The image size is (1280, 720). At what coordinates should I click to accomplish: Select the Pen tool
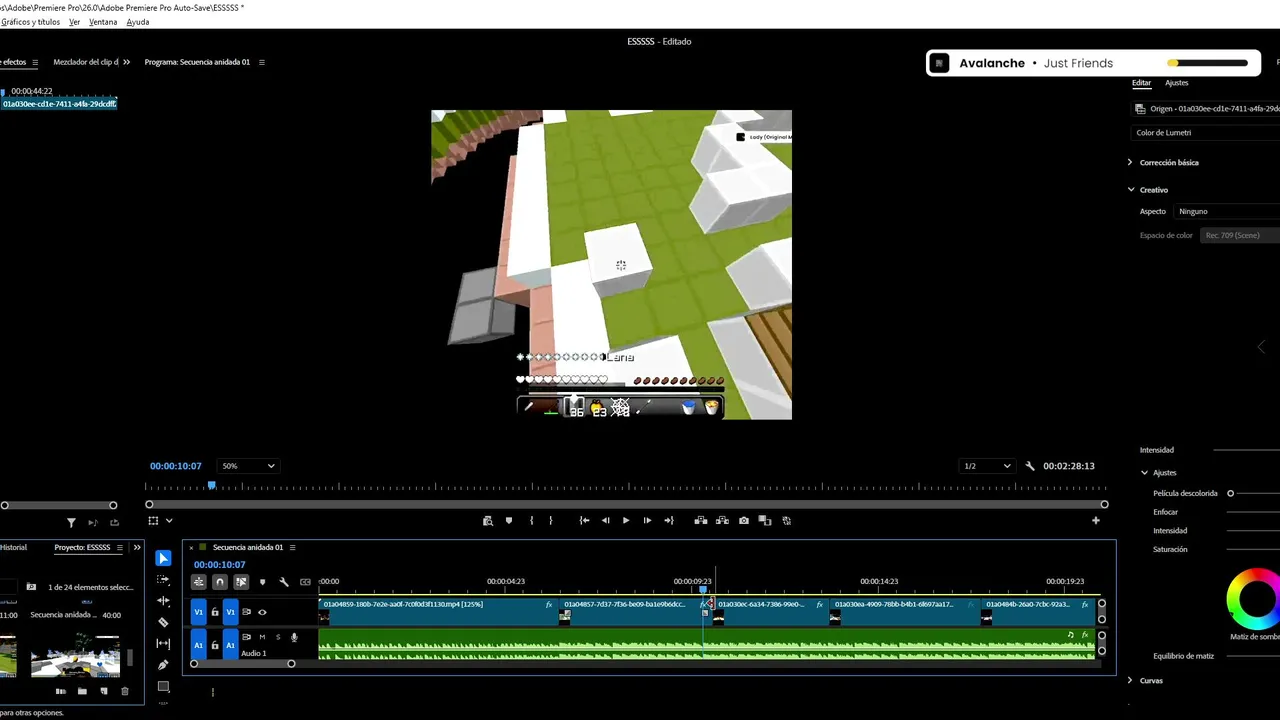[x=164, y=665]
